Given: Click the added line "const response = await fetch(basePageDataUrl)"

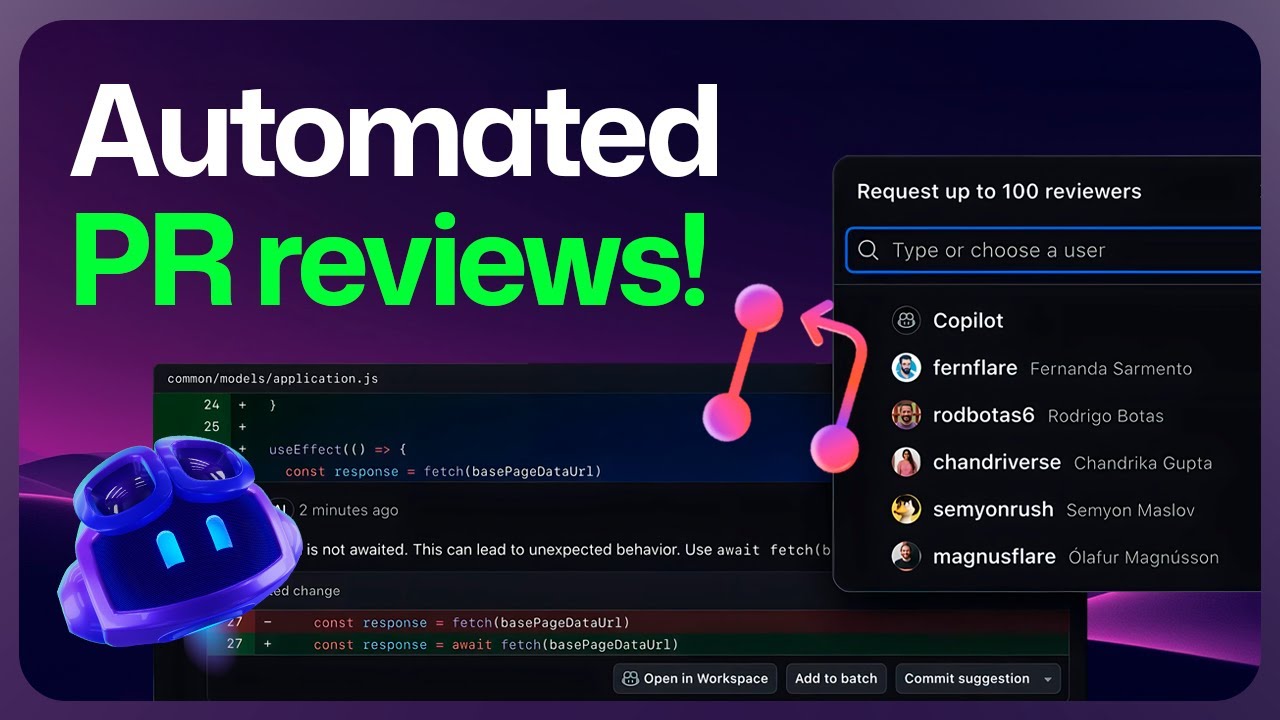Looking at the screenshot, I should pos(496,644).
